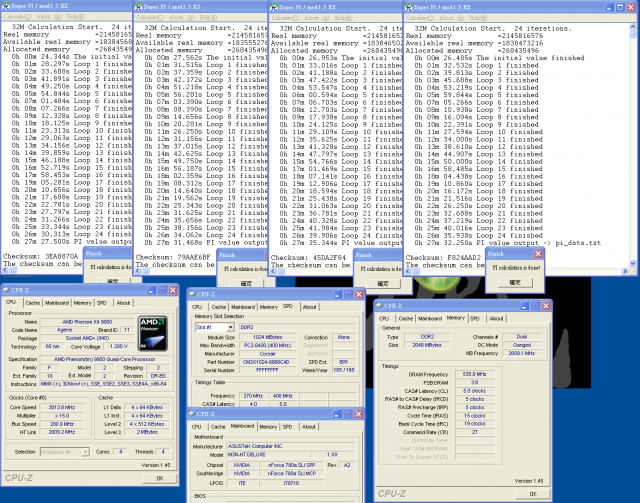This screenshot has width=640, height=503.
Task: Switch to Mainboard tab in CPU-Z Processor window
Action: click(57, 303)
